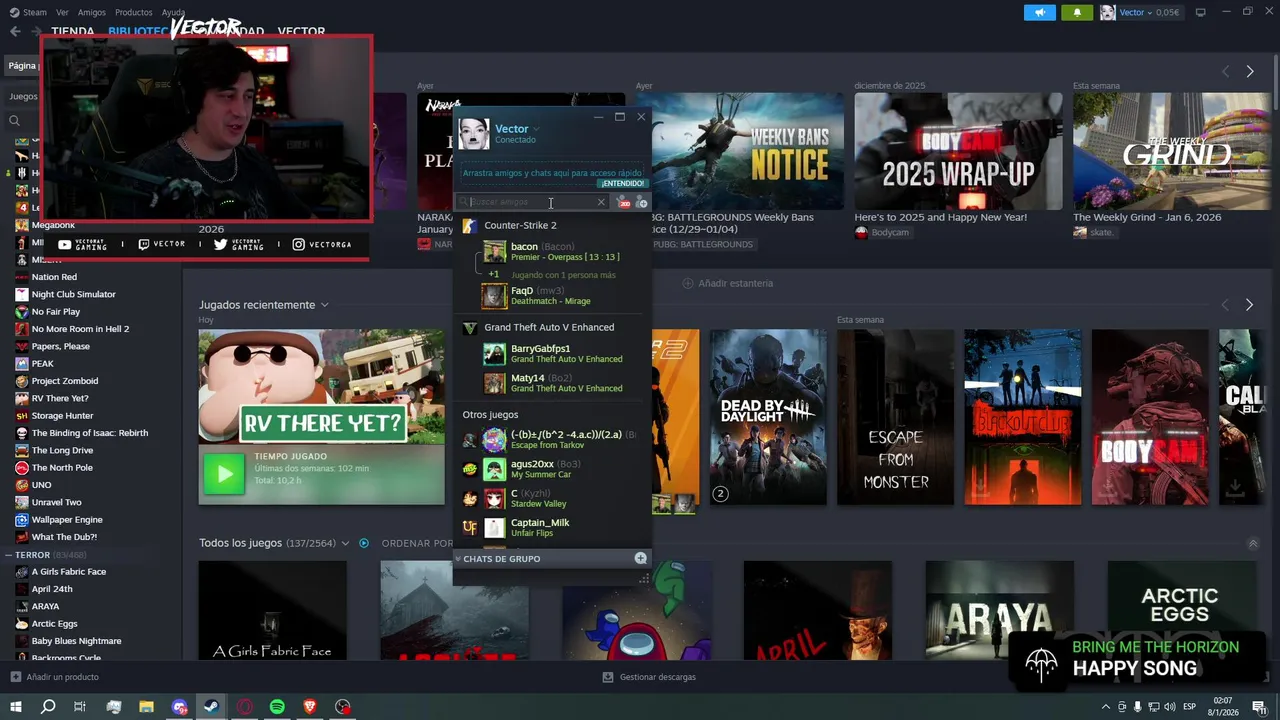The image size is (1280, 720).
Task: Go to next page of recently played shelf
Action: point(1249,304)
